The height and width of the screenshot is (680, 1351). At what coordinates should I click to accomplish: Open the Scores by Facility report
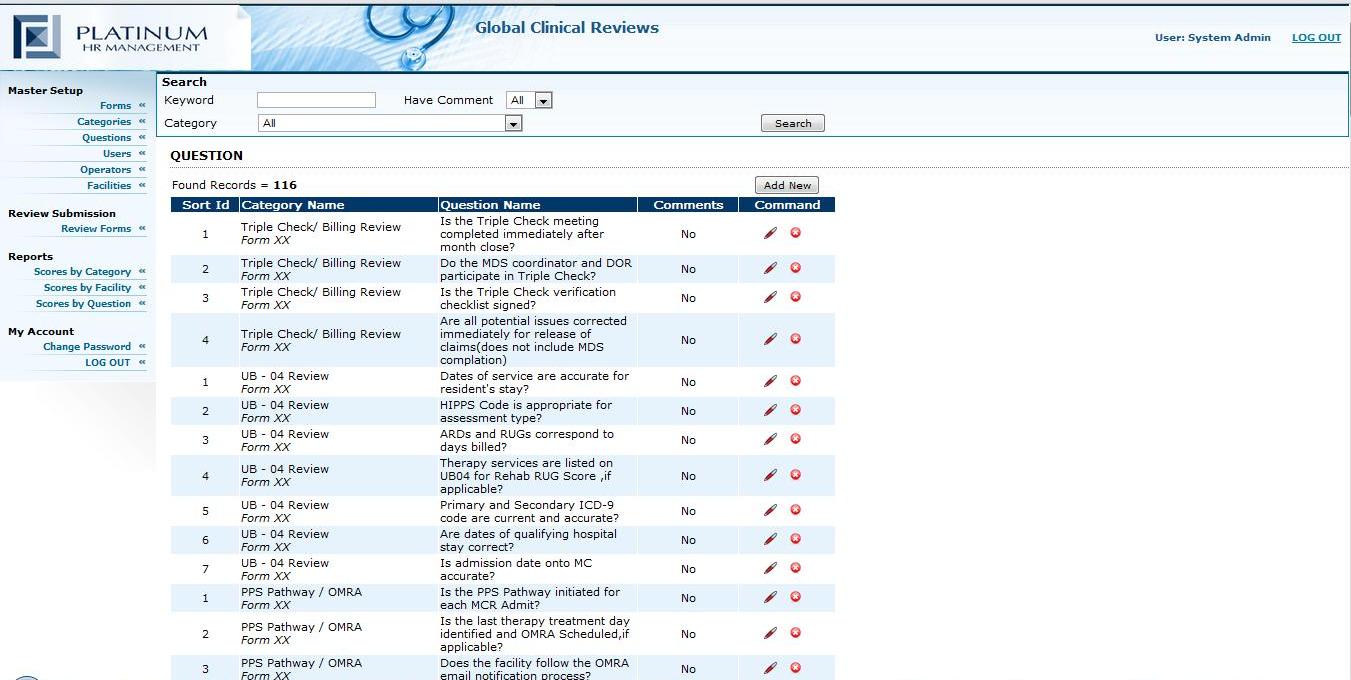pos(87,288)
